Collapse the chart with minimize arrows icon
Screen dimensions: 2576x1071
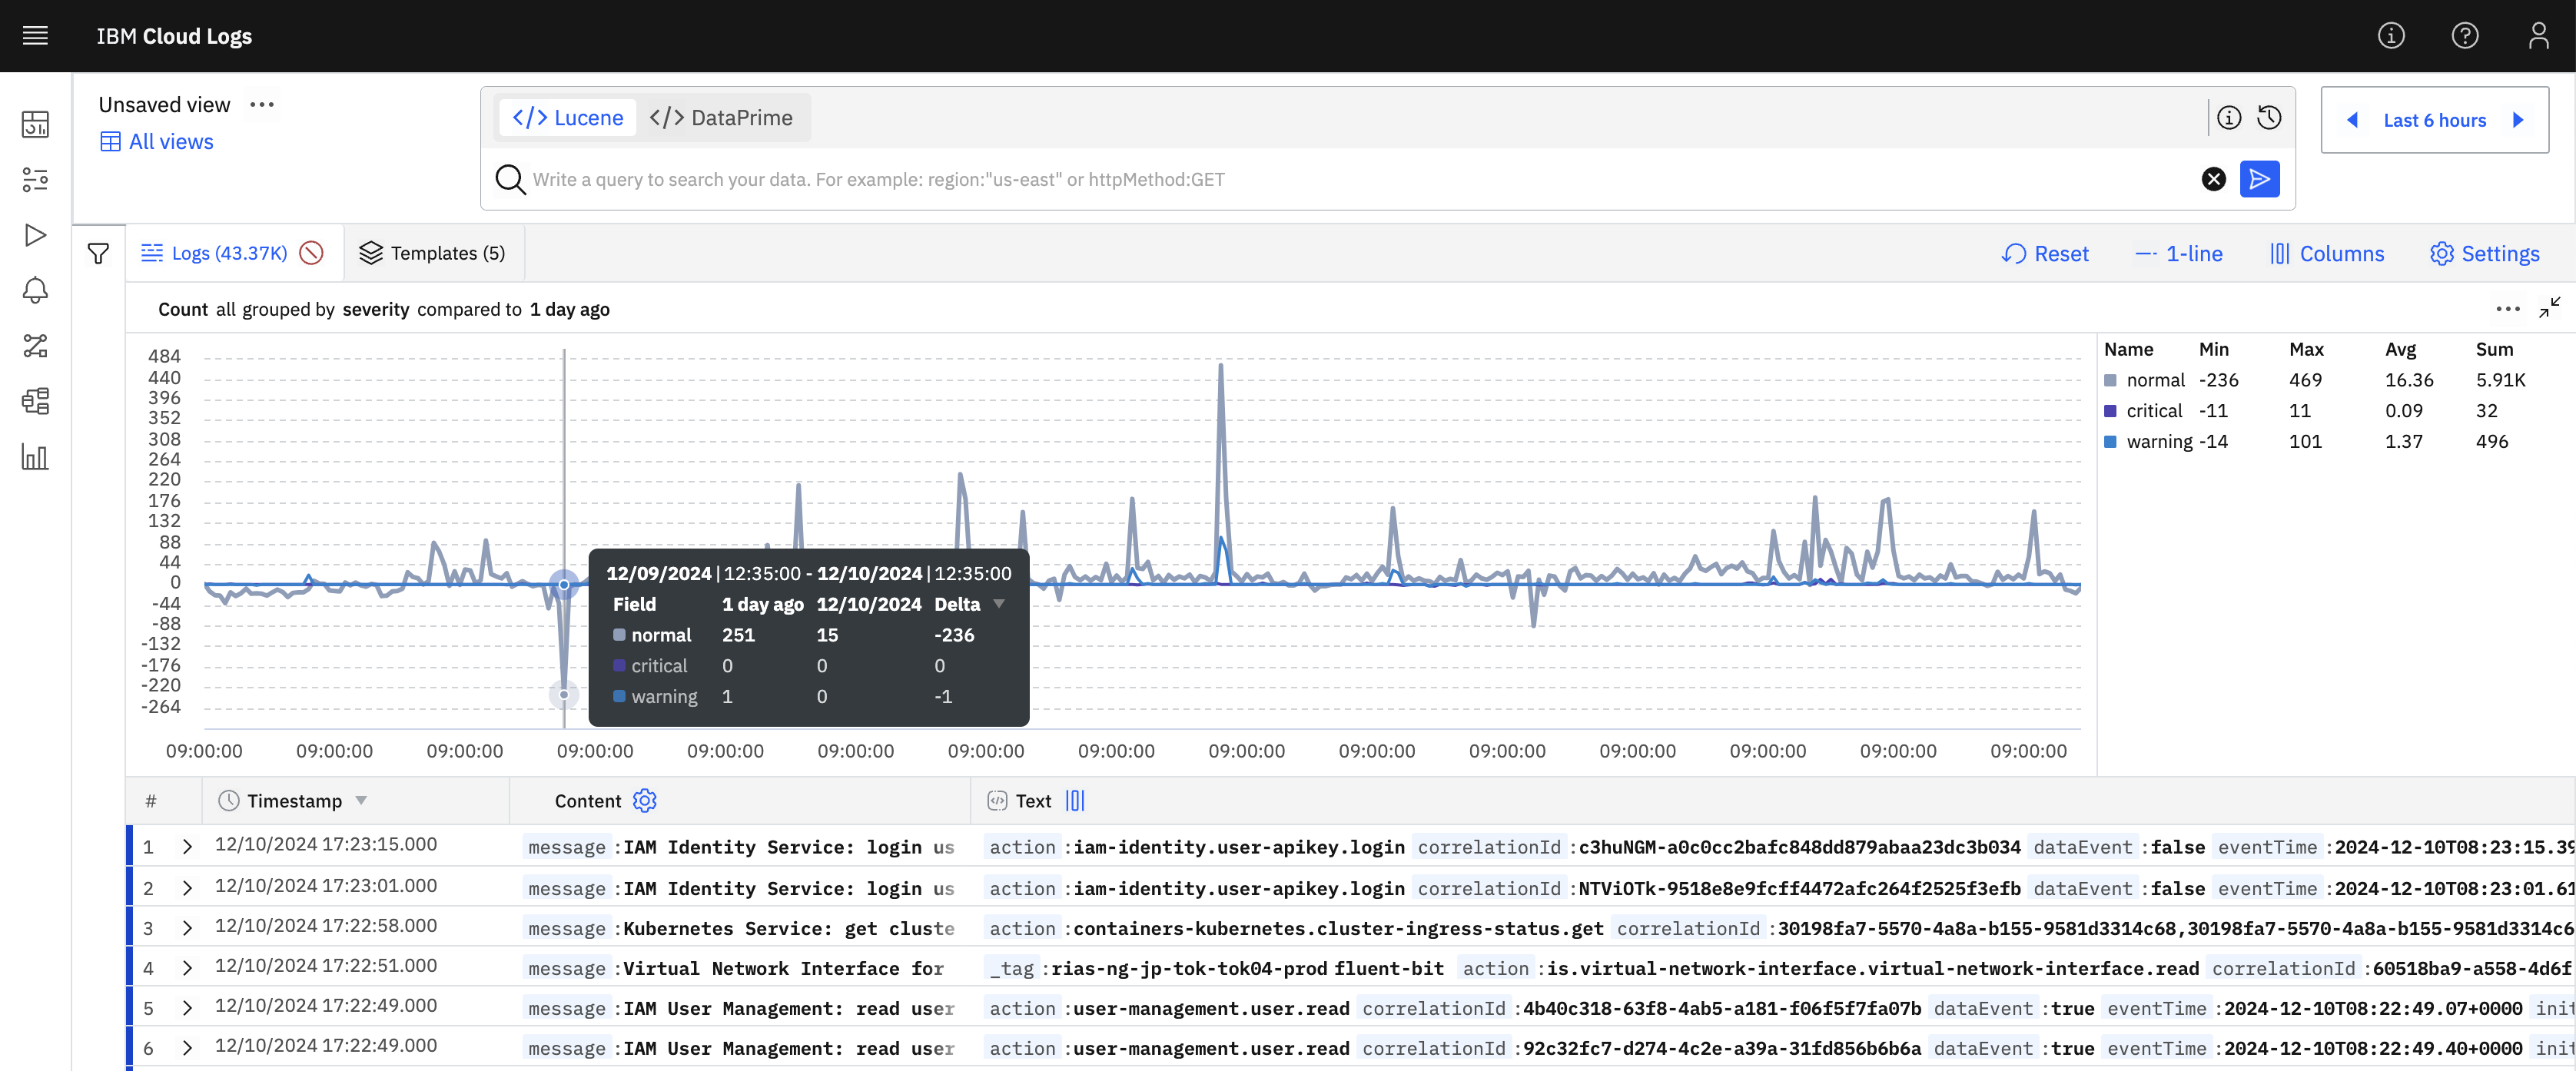[2549, 308]
